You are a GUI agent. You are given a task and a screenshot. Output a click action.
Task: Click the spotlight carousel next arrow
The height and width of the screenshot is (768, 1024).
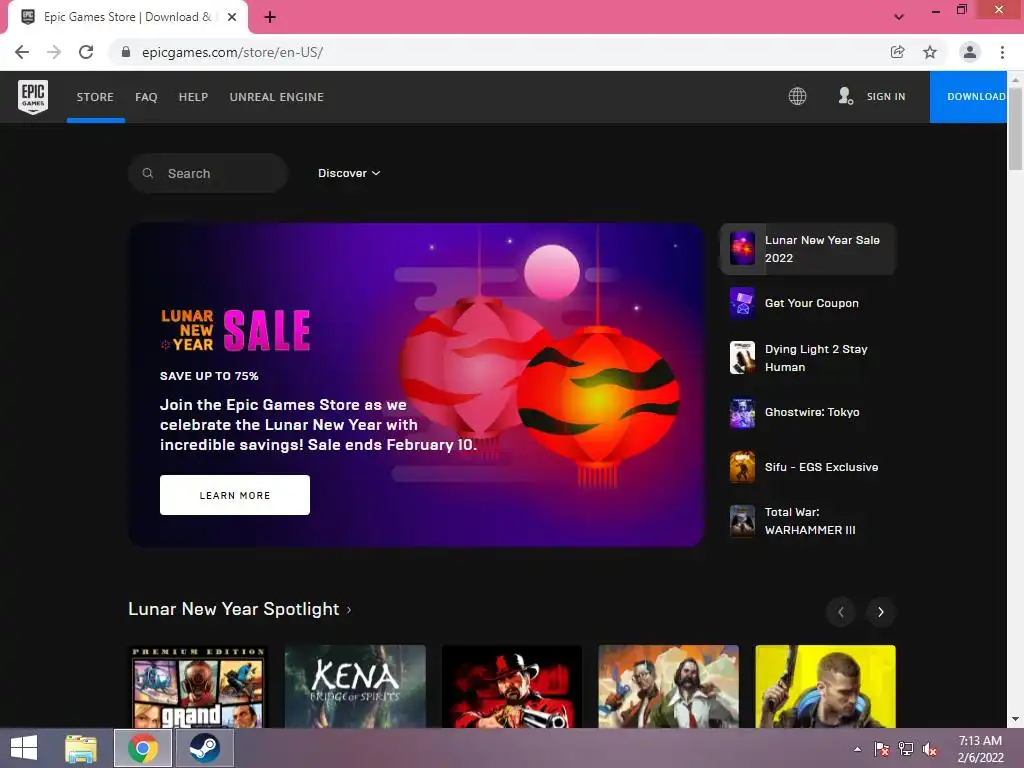pyautogui.click(x=881, y=612)
